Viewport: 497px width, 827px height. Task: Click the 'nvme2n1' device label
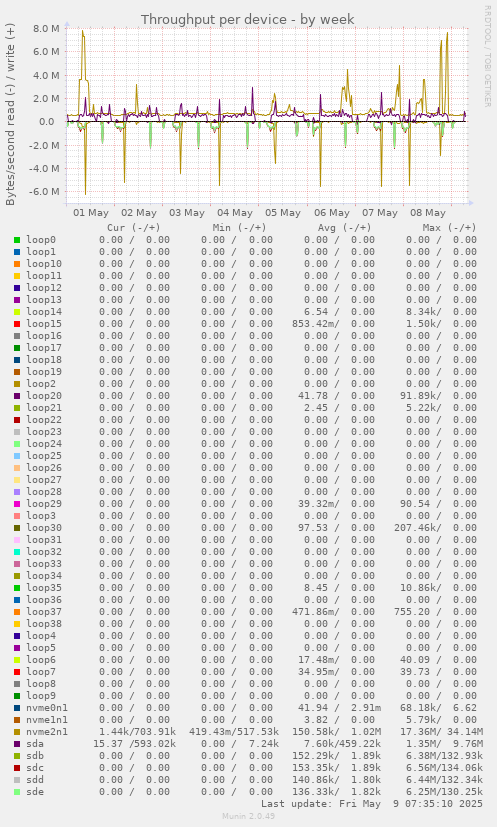pyautogui.click(x=47, y=732)
